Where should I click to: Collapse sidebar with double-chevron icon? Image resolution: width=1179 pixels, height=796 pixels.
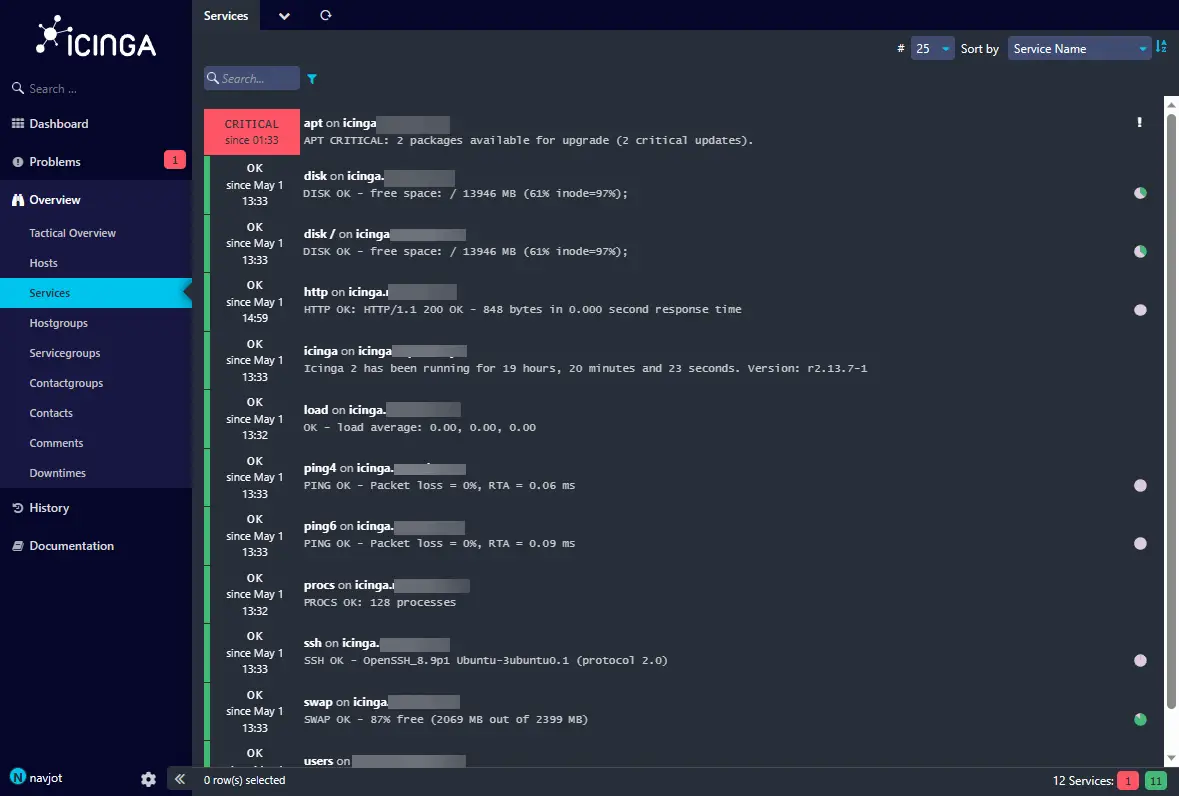coord(179,779)
